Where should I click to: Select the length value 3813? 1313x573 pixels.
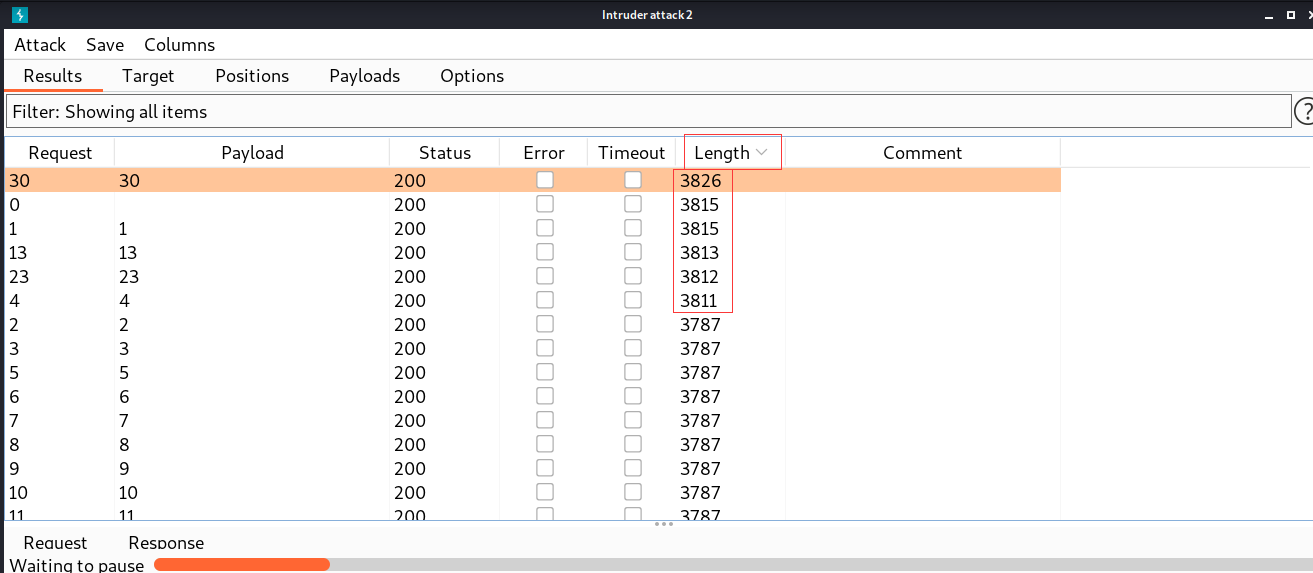pyautogui.click(x=700, y=253)
